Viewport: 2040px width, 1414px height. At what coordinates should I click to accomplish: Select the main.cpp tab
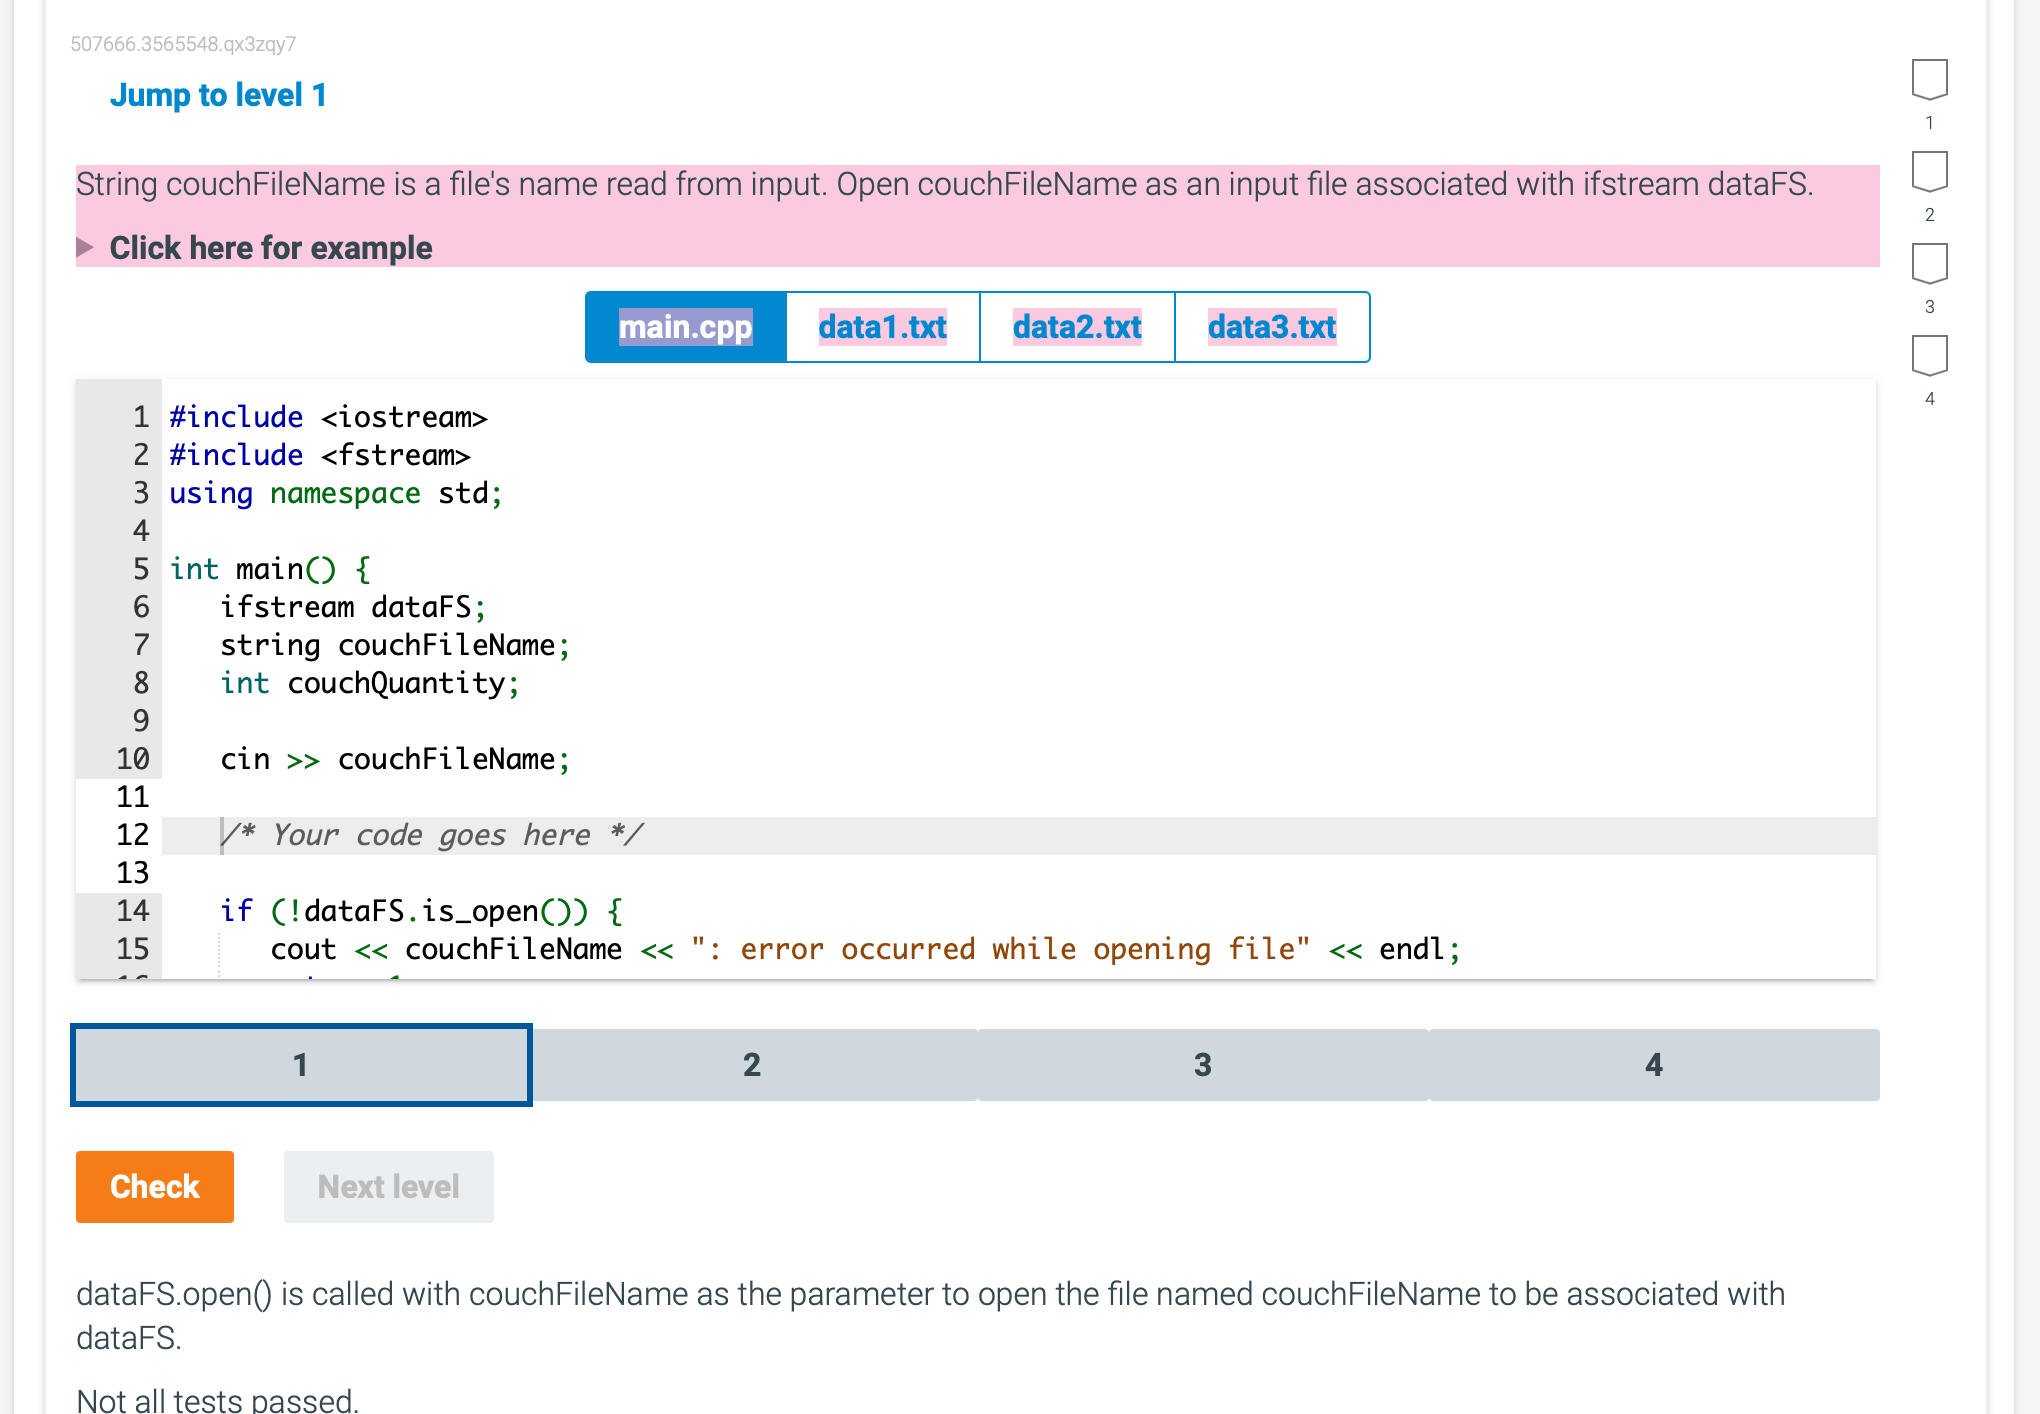tap(684, 327)
